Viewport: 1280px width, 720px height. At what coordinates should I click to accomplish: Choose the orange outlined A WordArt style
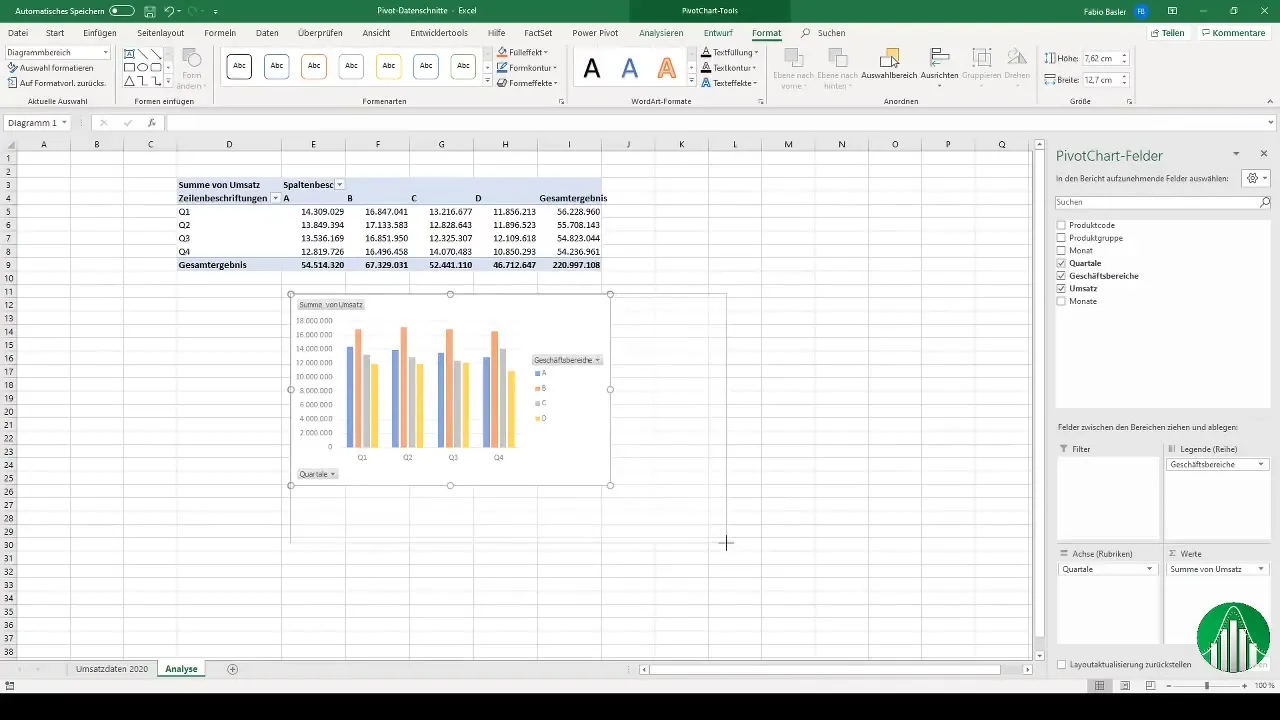click(x=667, y=68)
